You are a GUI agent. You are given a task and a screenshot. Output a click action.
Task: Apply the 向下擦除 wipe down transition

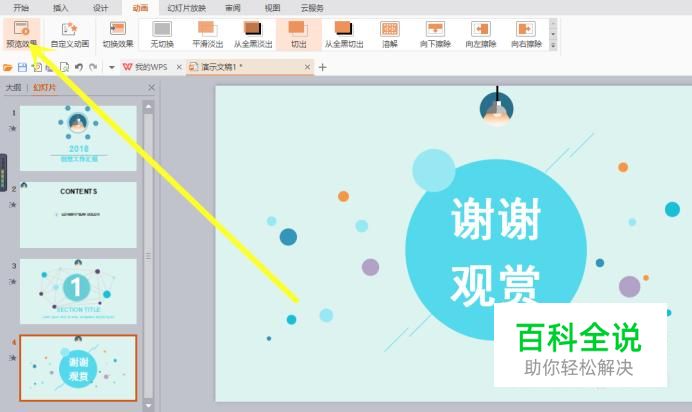point(435,34)
